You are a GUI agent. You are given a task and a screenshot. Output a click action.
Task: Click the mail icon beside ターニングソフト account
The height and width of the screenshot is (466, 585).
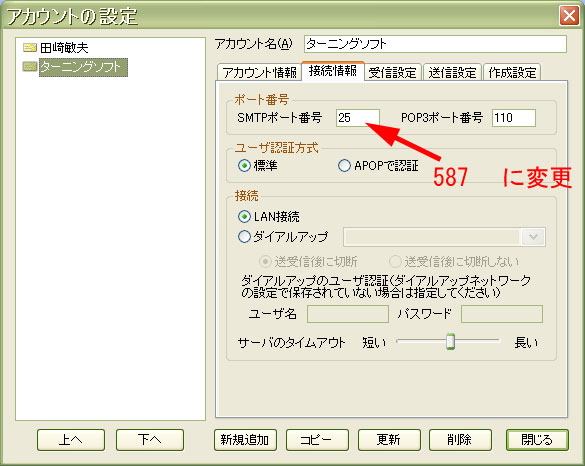[30, 67]
